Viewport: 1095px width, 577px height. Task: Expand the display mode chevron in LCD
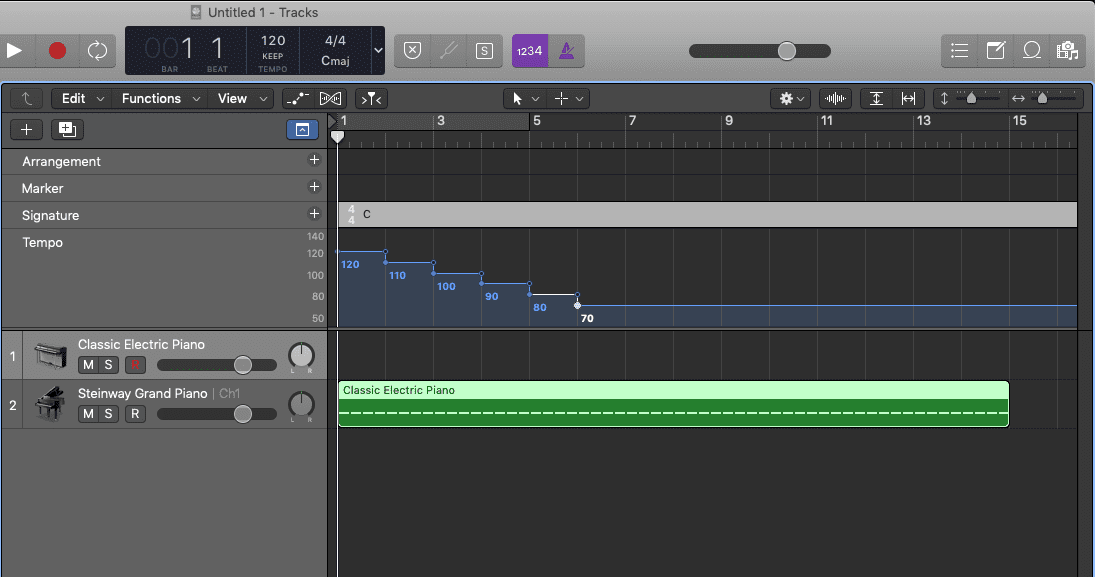tap(377, 50)
